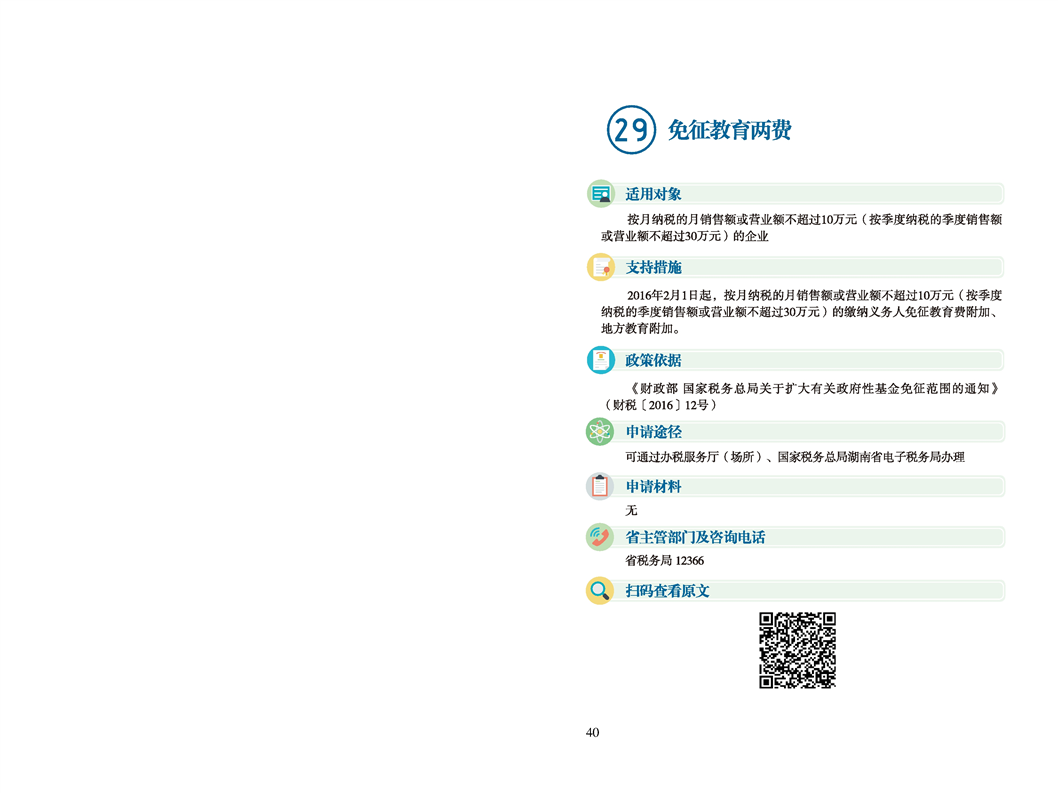Click the circled number 29 badge
This screenshot has height=793, width=1058.
631,130
